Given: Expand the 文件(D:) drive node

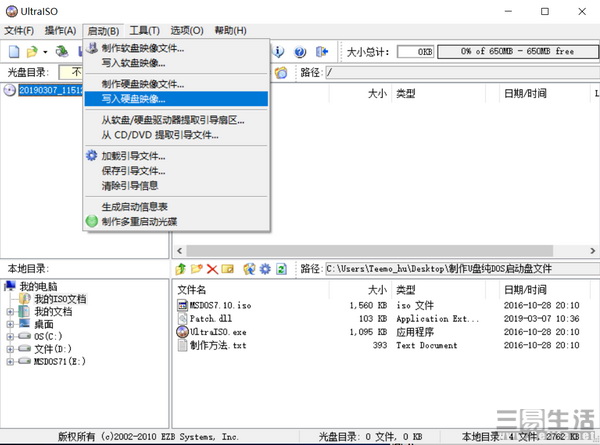Looking at the screenshot, I should (x=10, y=349).
